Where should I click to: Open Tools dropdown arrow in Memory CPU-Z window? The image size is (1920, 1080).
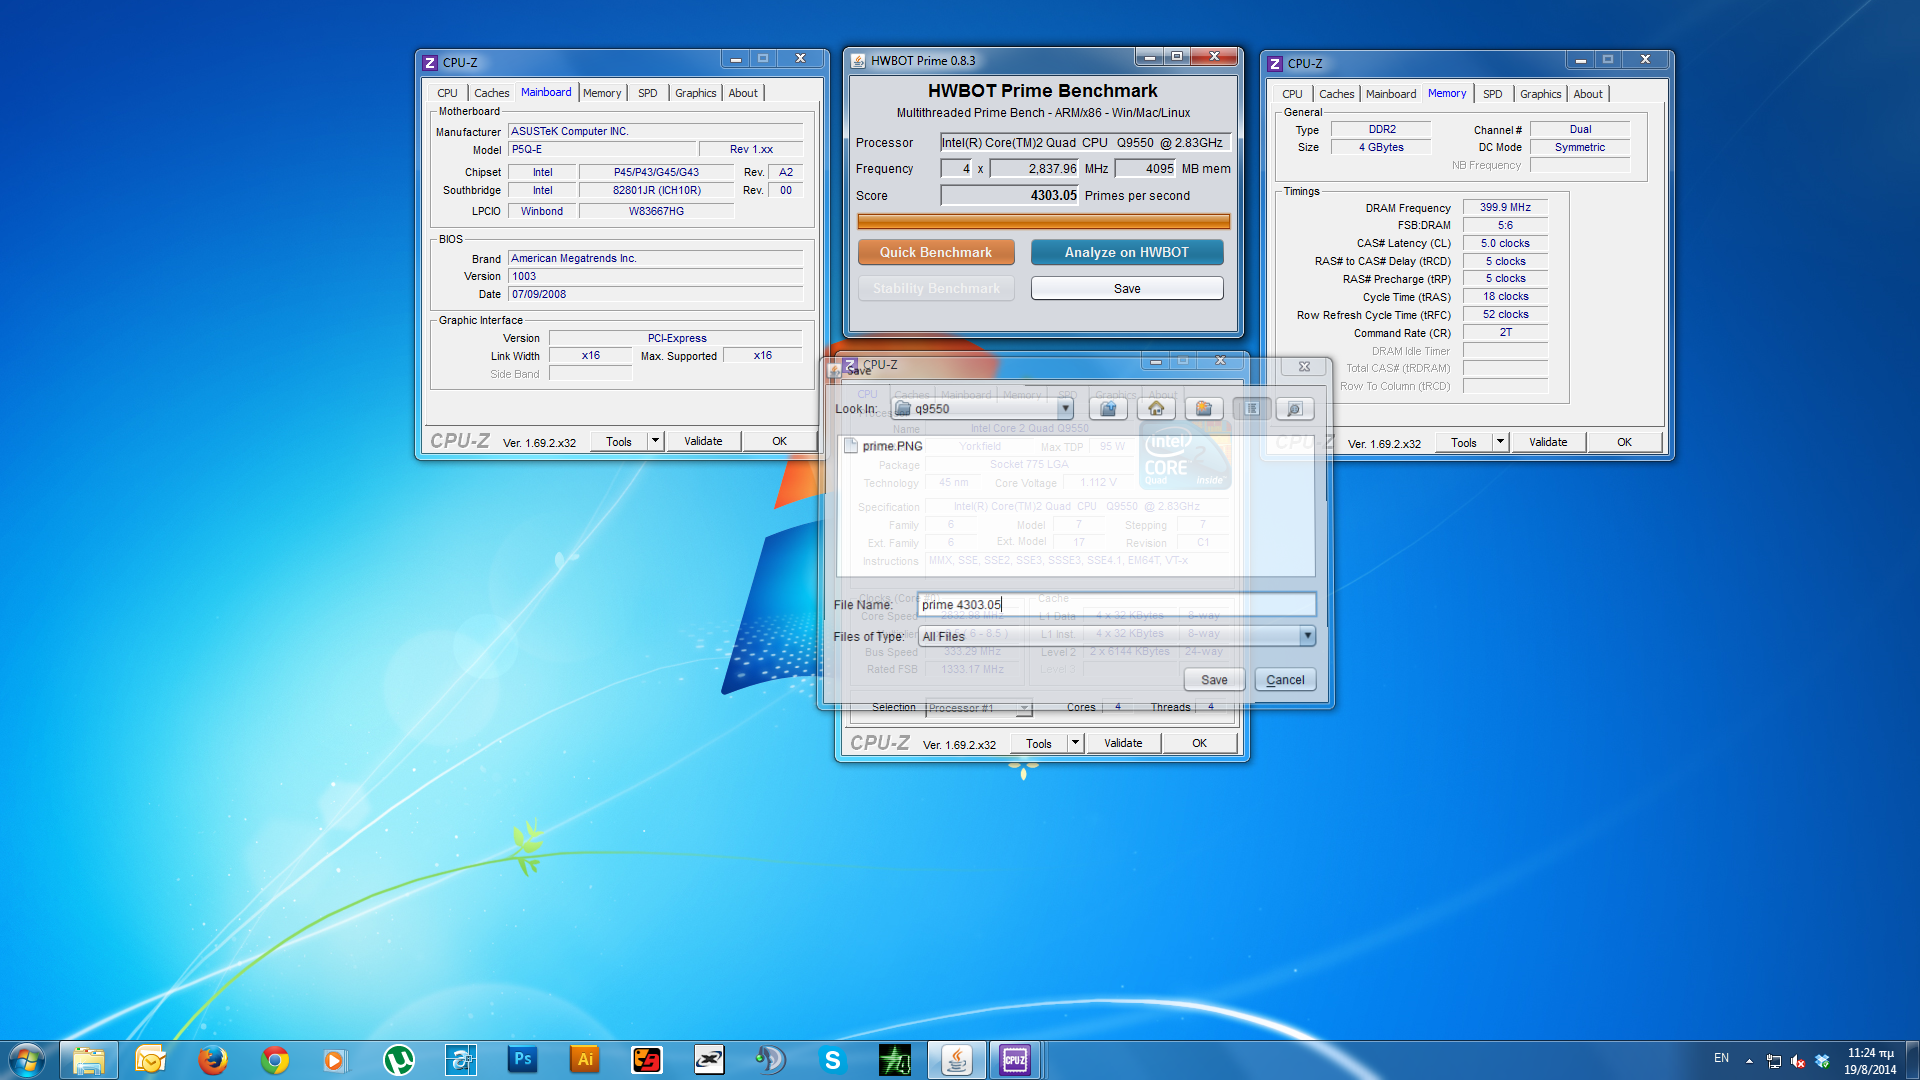tap(1500, 442)
